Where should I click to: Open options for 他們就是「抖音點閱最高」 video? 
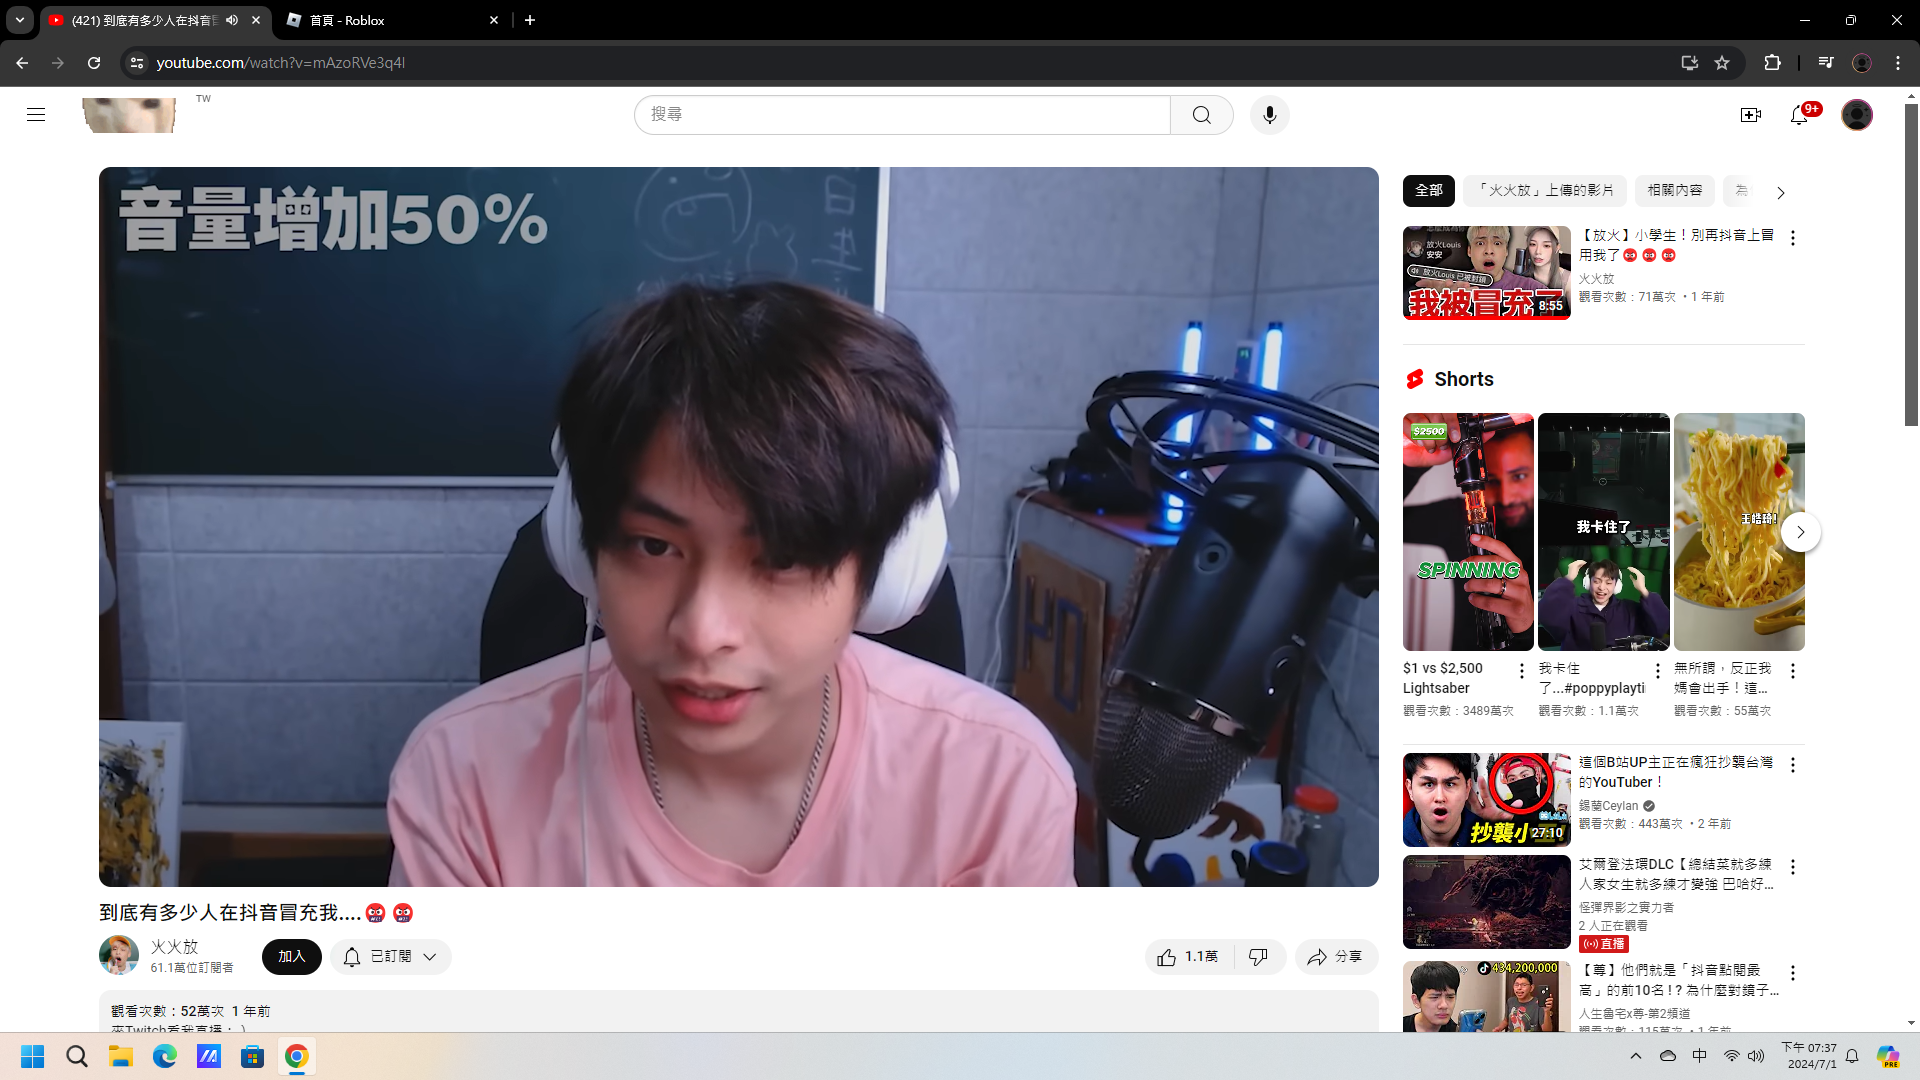point(1793,973)
